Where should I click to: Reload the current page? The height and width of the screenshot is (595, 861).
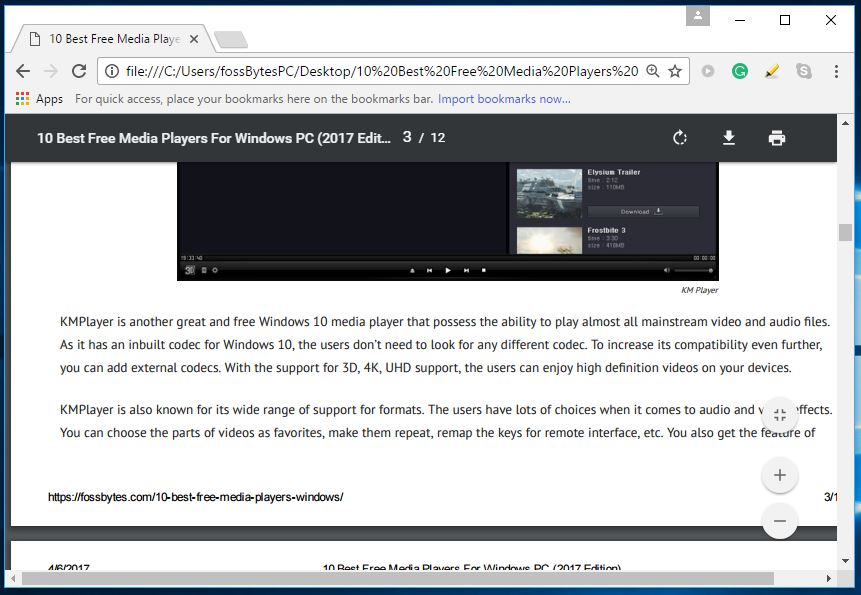click(79, 71)
